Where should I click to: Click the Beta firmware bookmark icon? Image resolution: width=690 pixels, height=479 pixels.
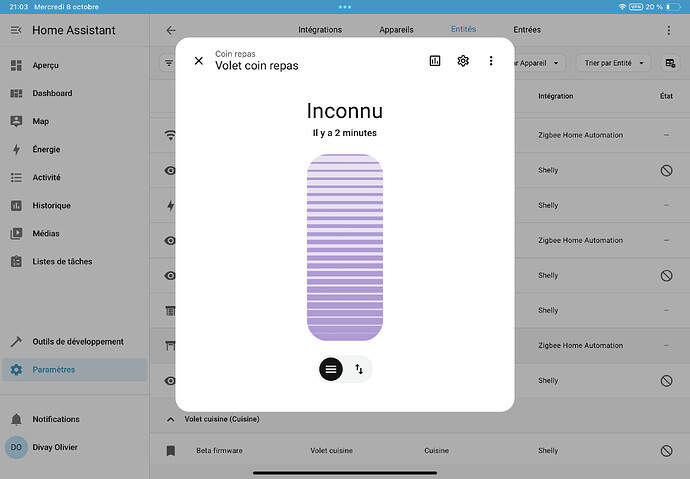(x=171, y=450)
